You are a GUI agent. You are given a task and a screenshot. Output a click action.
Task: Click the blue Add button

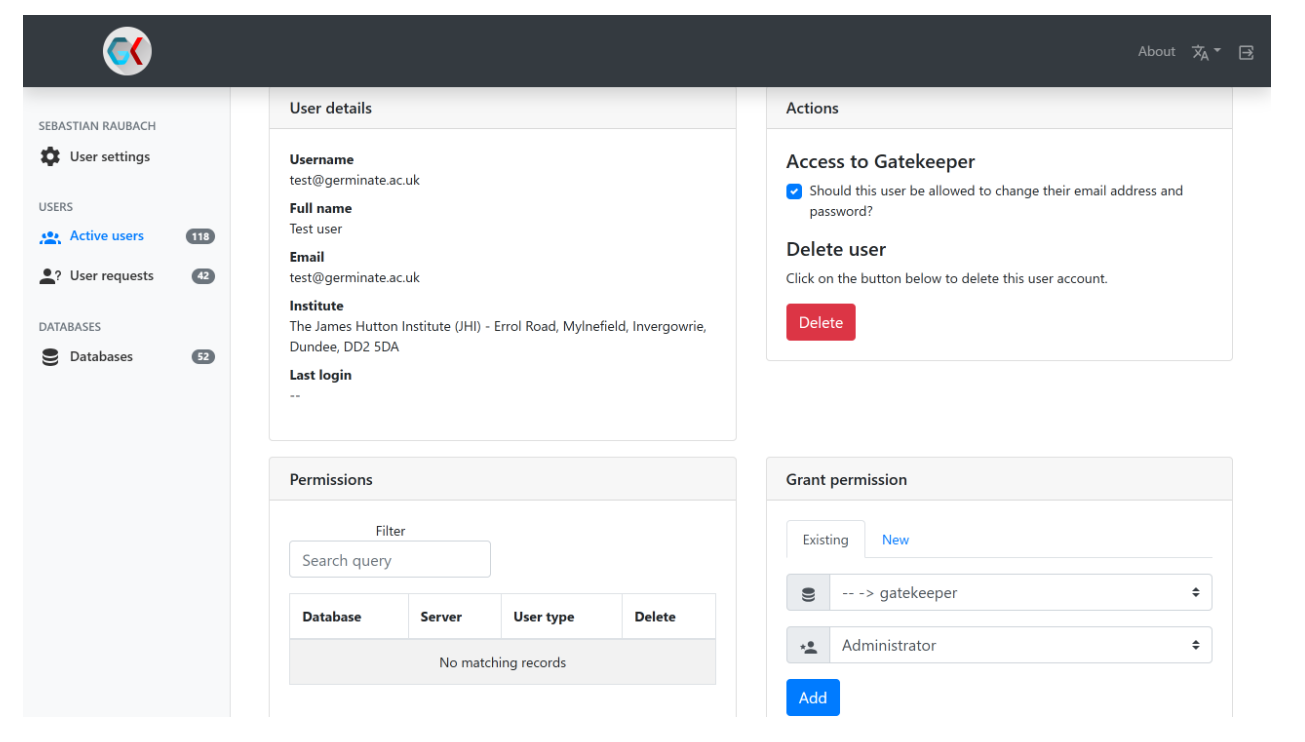point(812,698)
